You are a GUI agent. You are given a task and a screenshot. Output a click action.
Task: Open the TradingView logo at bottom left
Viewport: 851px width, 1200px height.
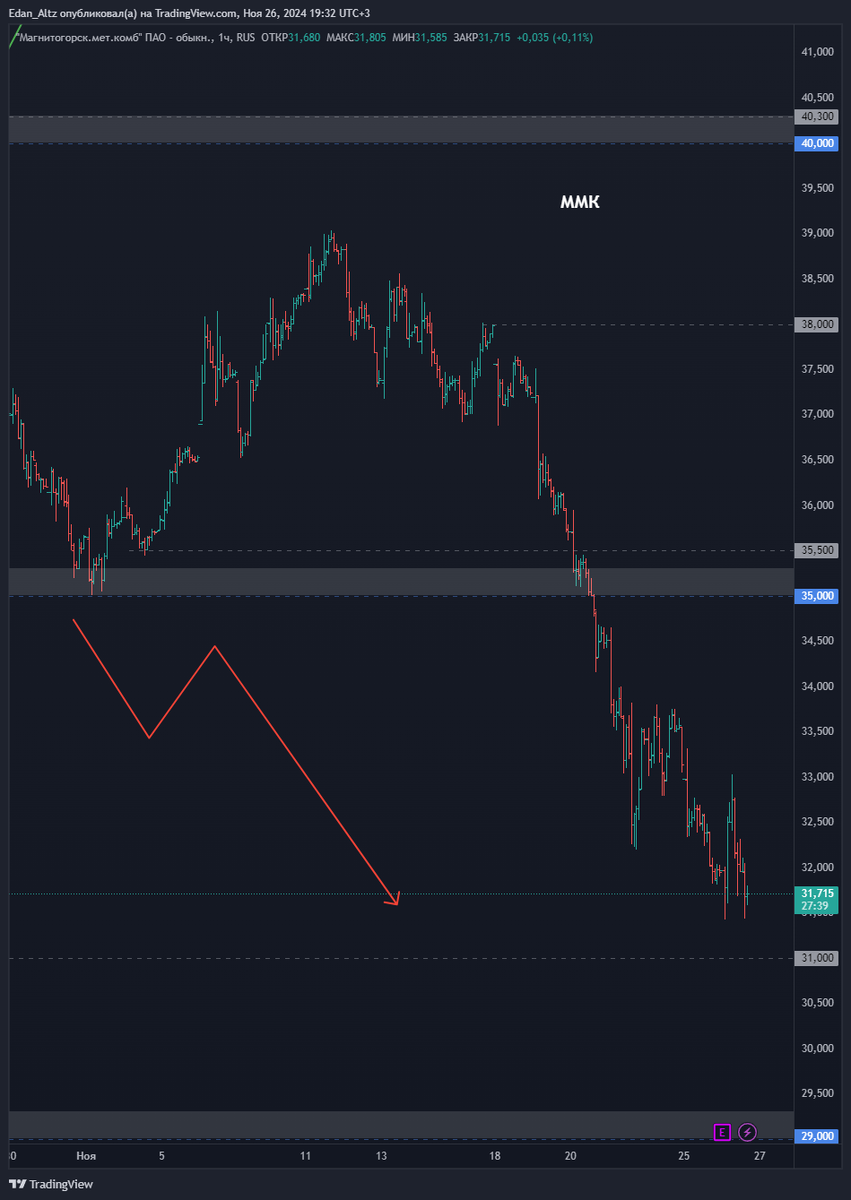pos(51,1184)
